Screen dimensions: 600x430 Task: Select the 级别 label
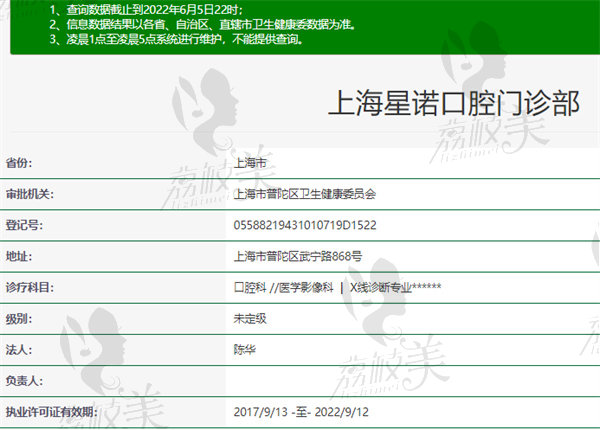click(19, 318)
